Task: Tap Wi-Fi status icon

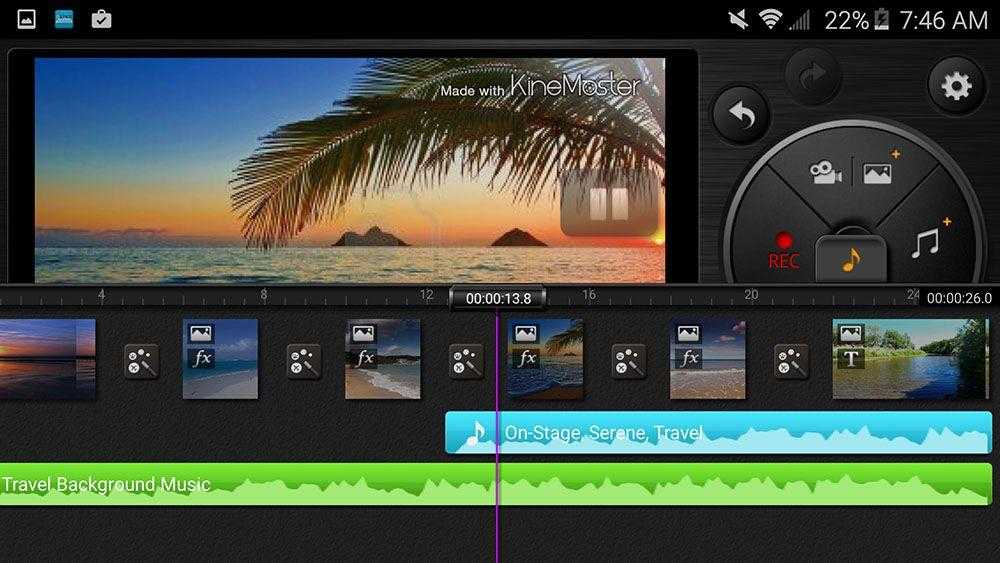Action: tap(770, 20)
